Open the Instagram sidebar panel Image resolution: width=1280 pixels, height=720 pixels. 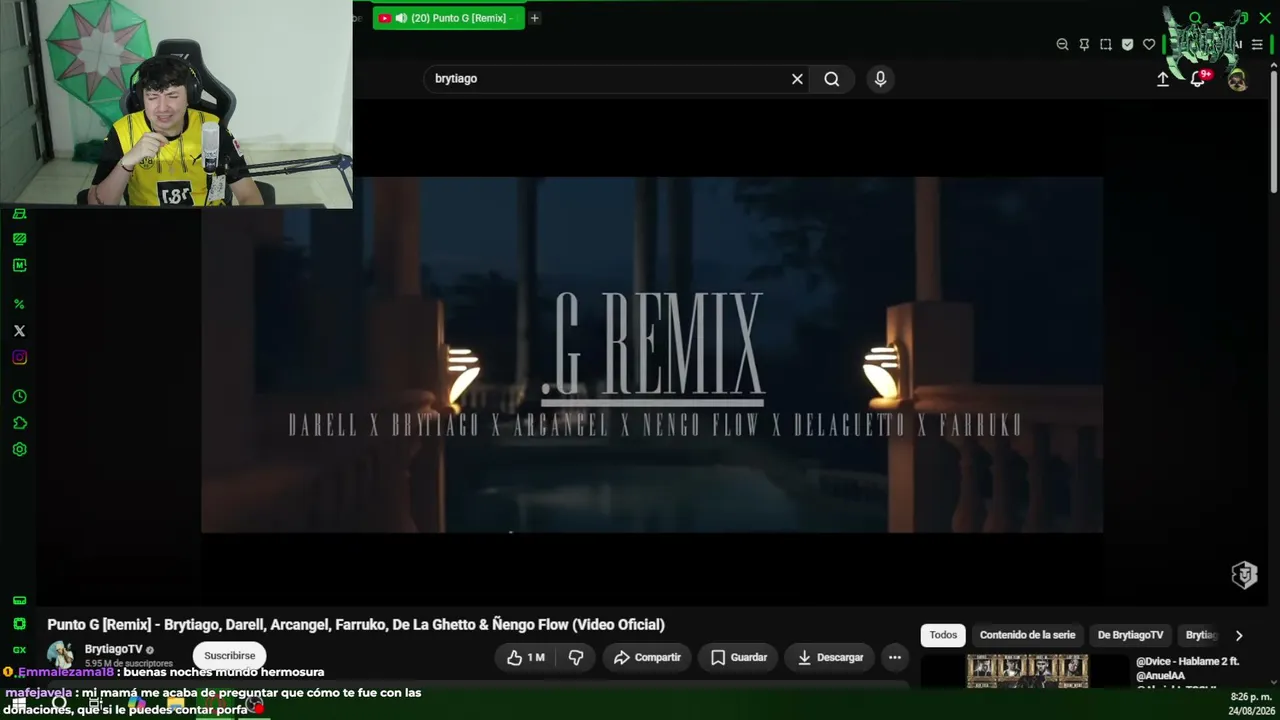pyautogui.click(x=19, y=358)
